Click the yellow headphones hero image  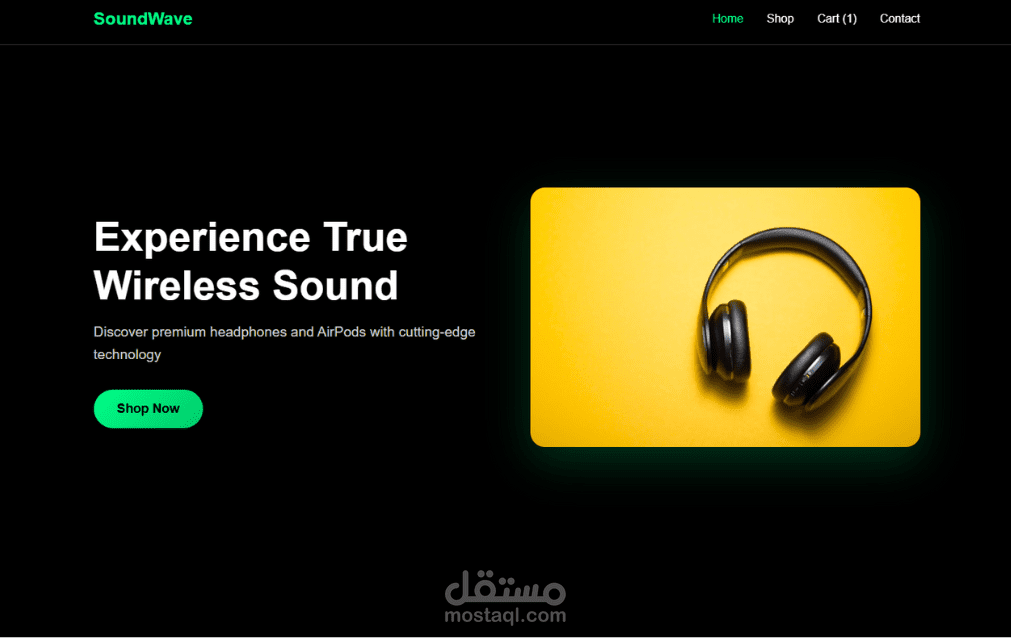tap(725, 317)
